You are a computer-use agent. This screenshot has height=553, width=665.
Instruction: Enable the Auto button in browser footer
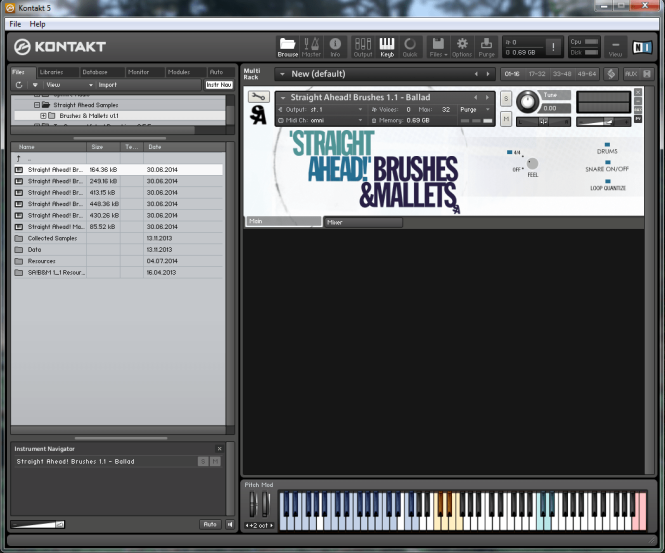point(210,525)
